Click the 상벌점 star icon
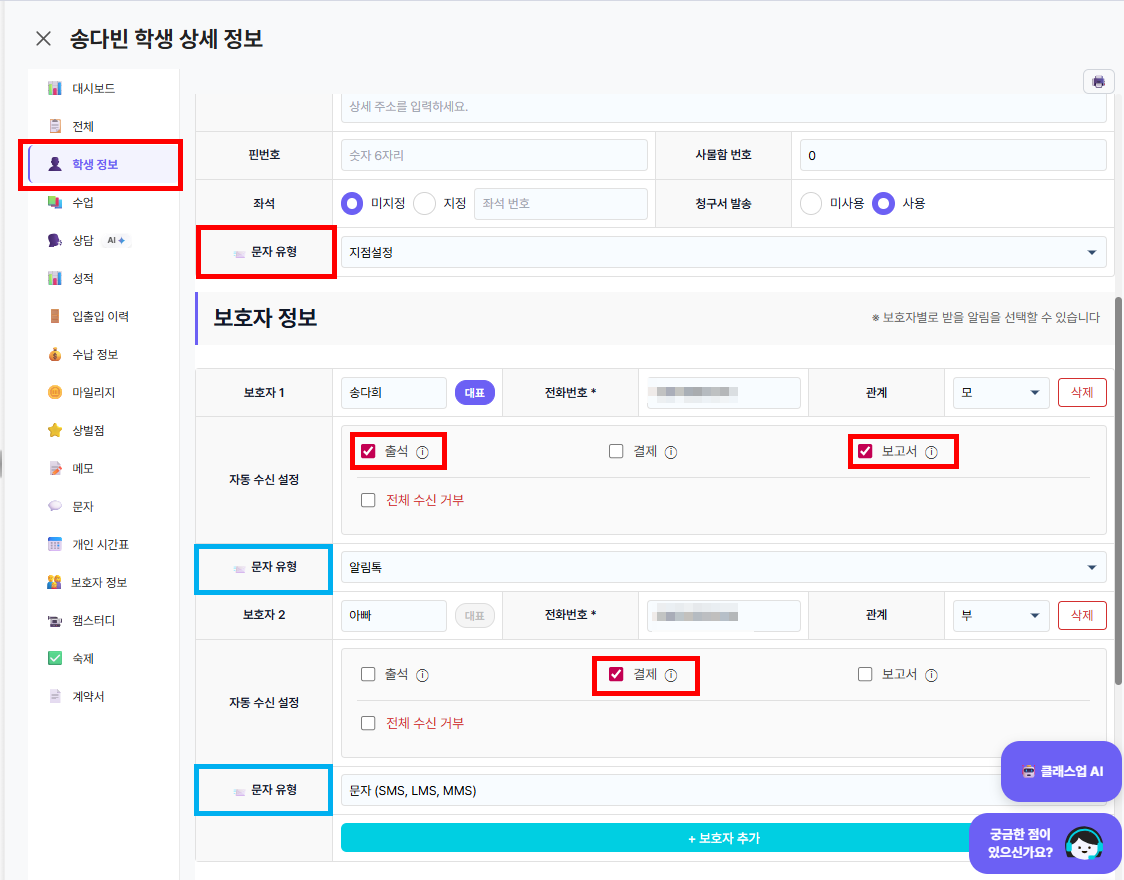 (54, 430)
